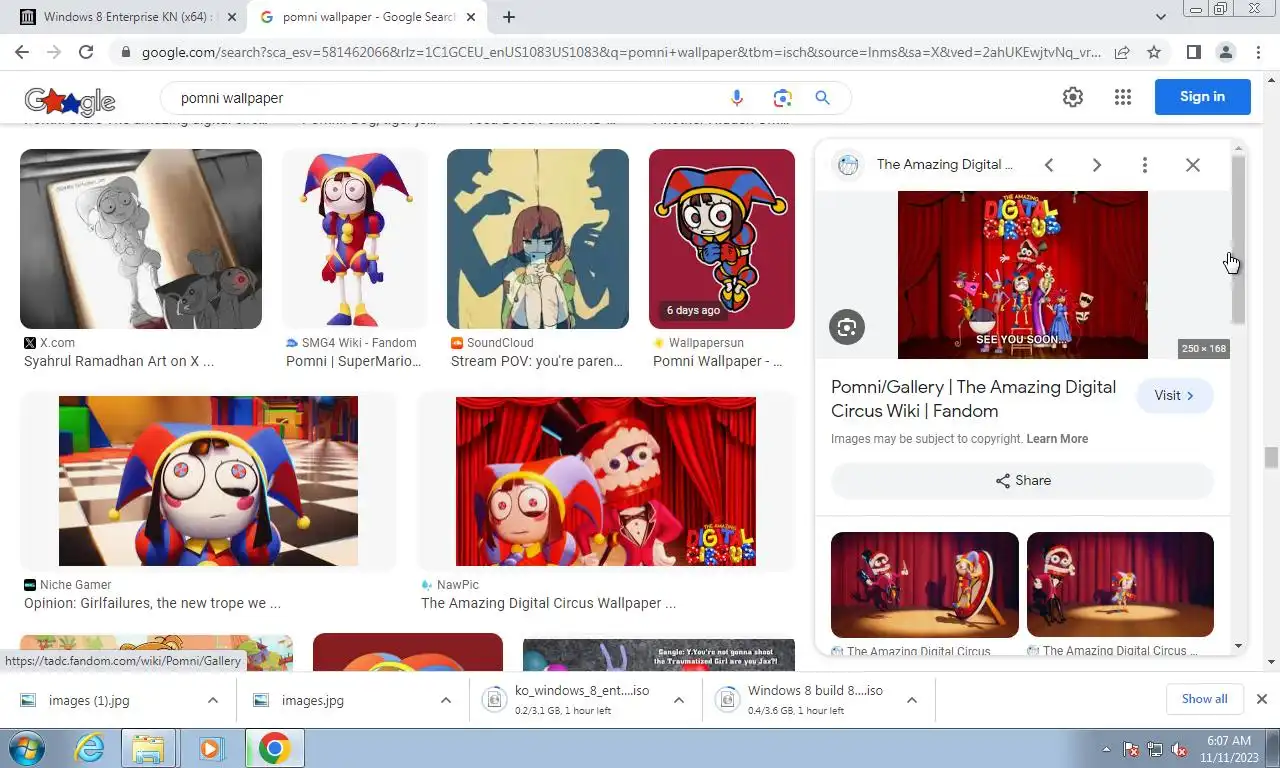Open the downloaded images (1).jpg file
This screenshot has height=768, width=1280.
point(89,701)
